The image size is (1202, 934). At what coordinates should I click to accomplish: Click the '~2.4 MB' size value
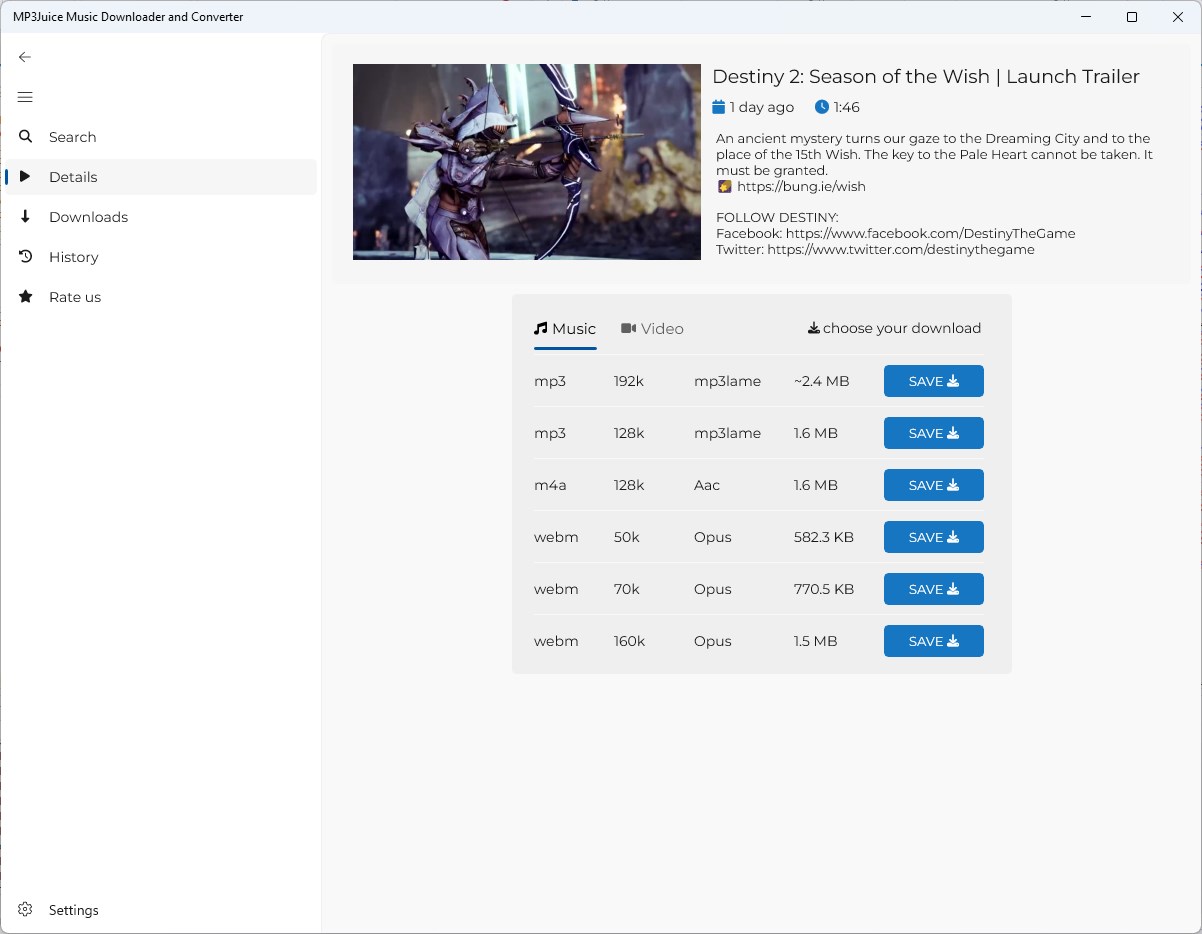821,381
